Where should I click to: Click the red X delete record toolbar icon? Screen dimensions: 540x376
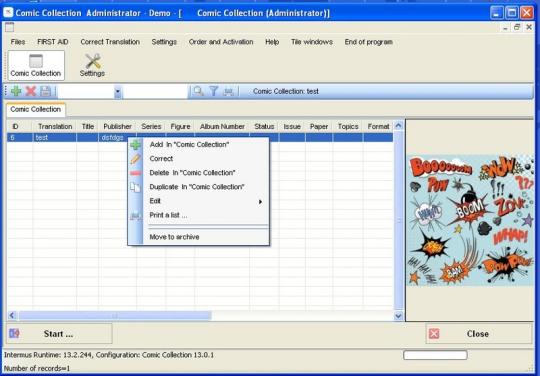pos(31,91)
